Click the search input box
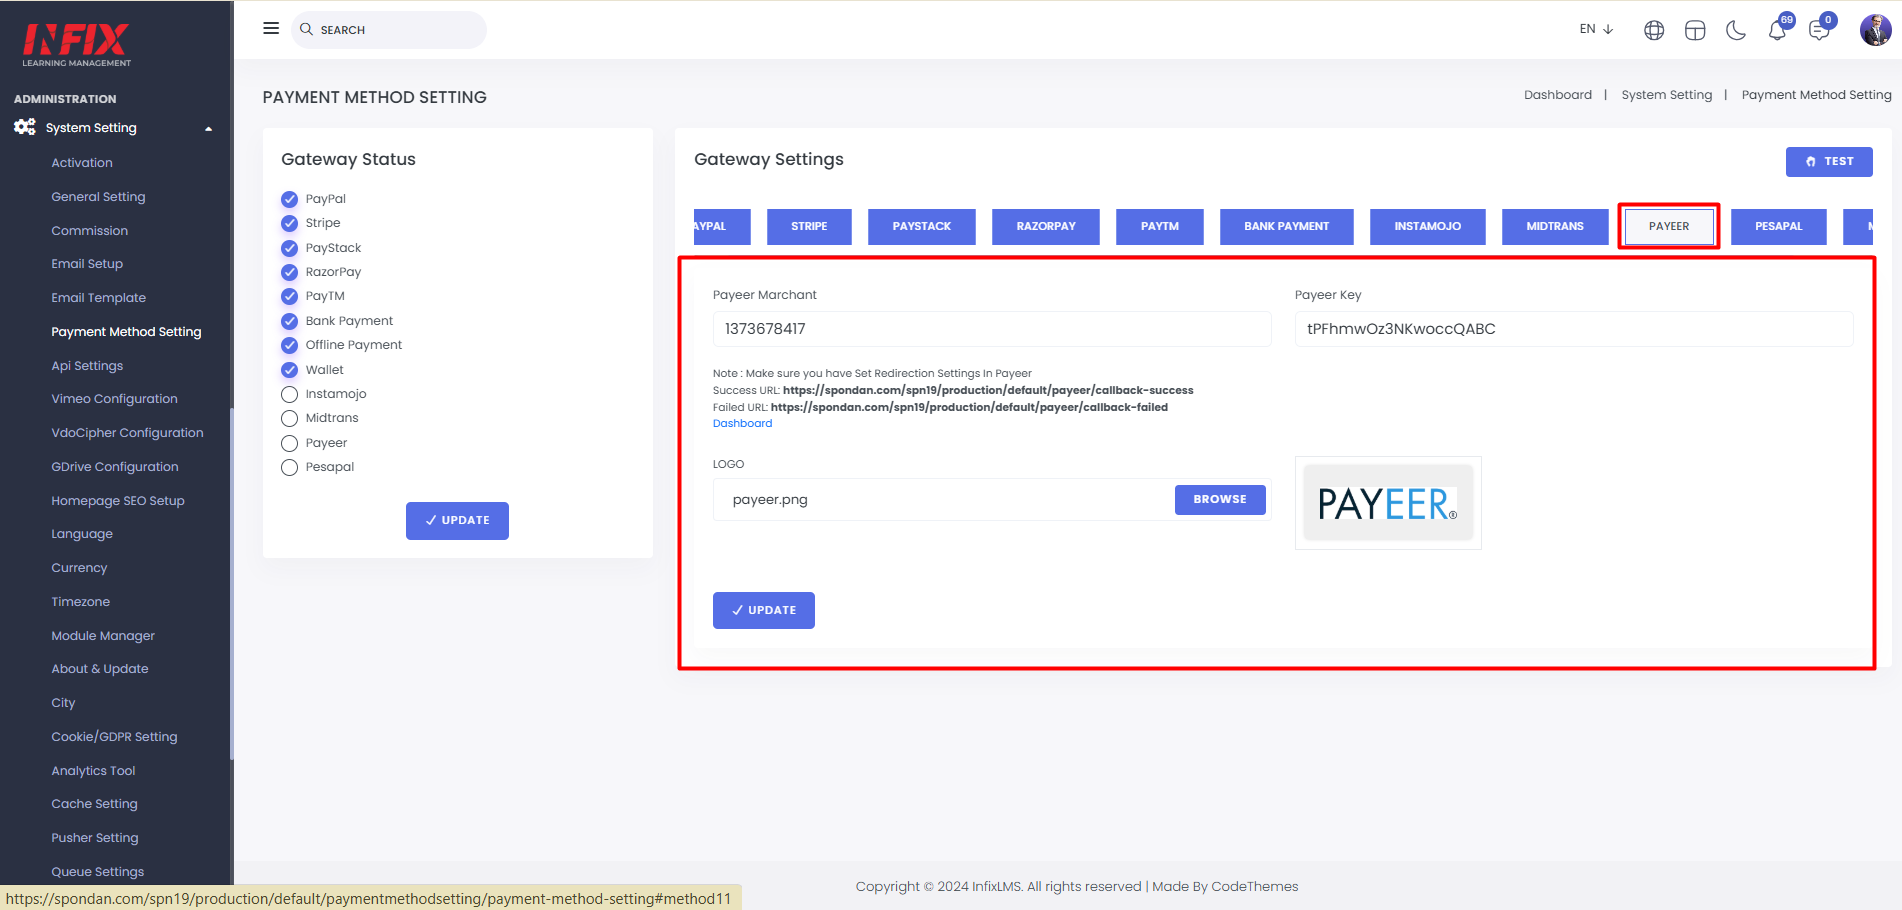This screenshot has height=910, width=1902. pos(389,30)
